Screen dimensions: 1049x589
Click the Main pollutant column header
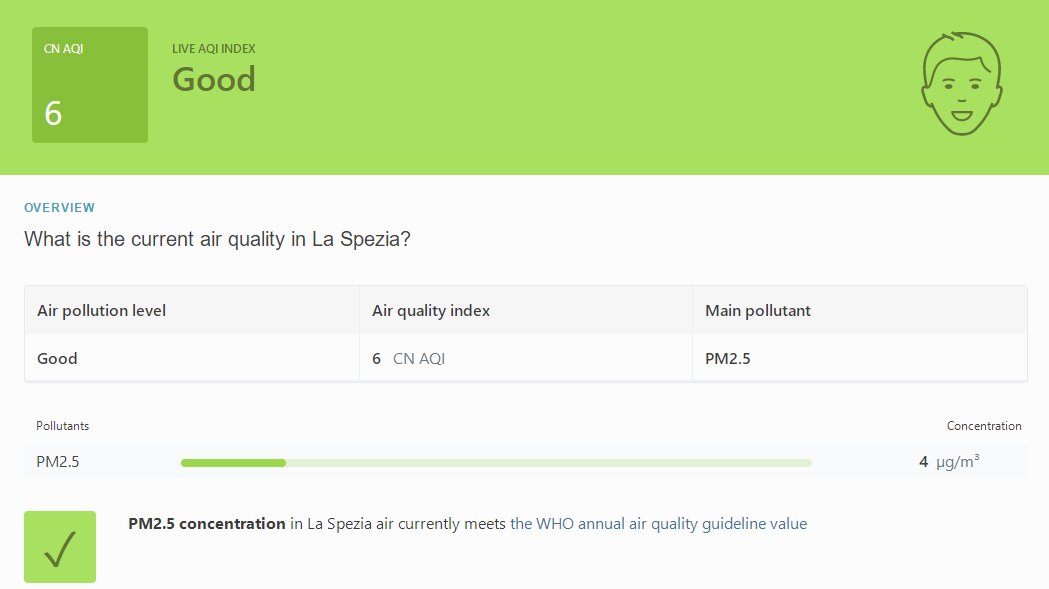757,311
